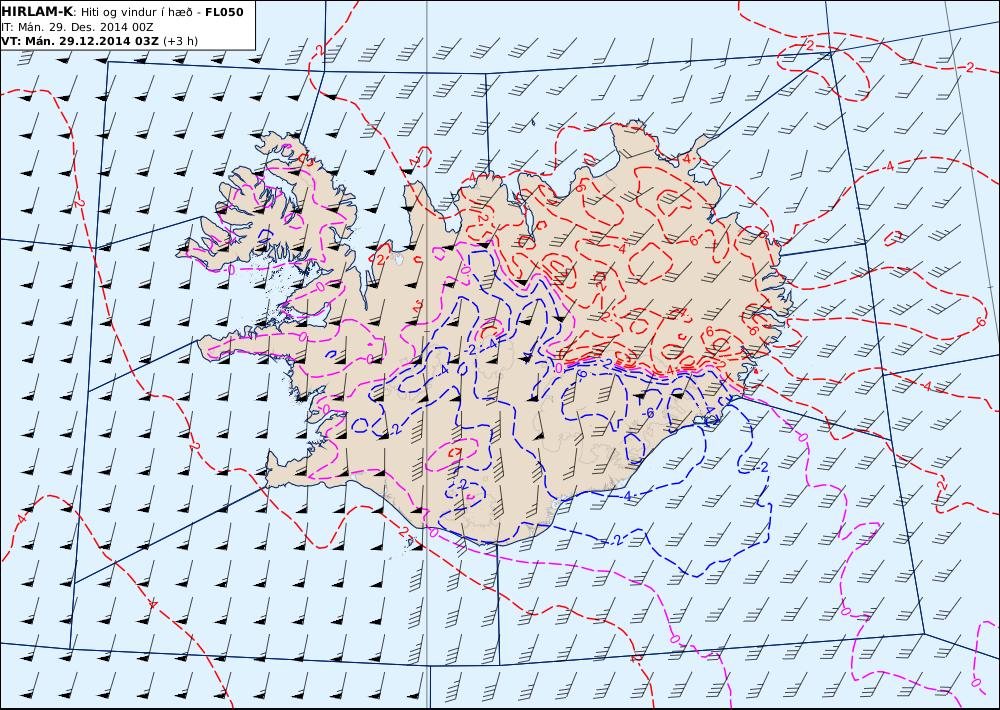Click the 'VT: Mán. 29.12.2014 03Z' valid time
The image size is (1000, 710).
coord(80,41)
